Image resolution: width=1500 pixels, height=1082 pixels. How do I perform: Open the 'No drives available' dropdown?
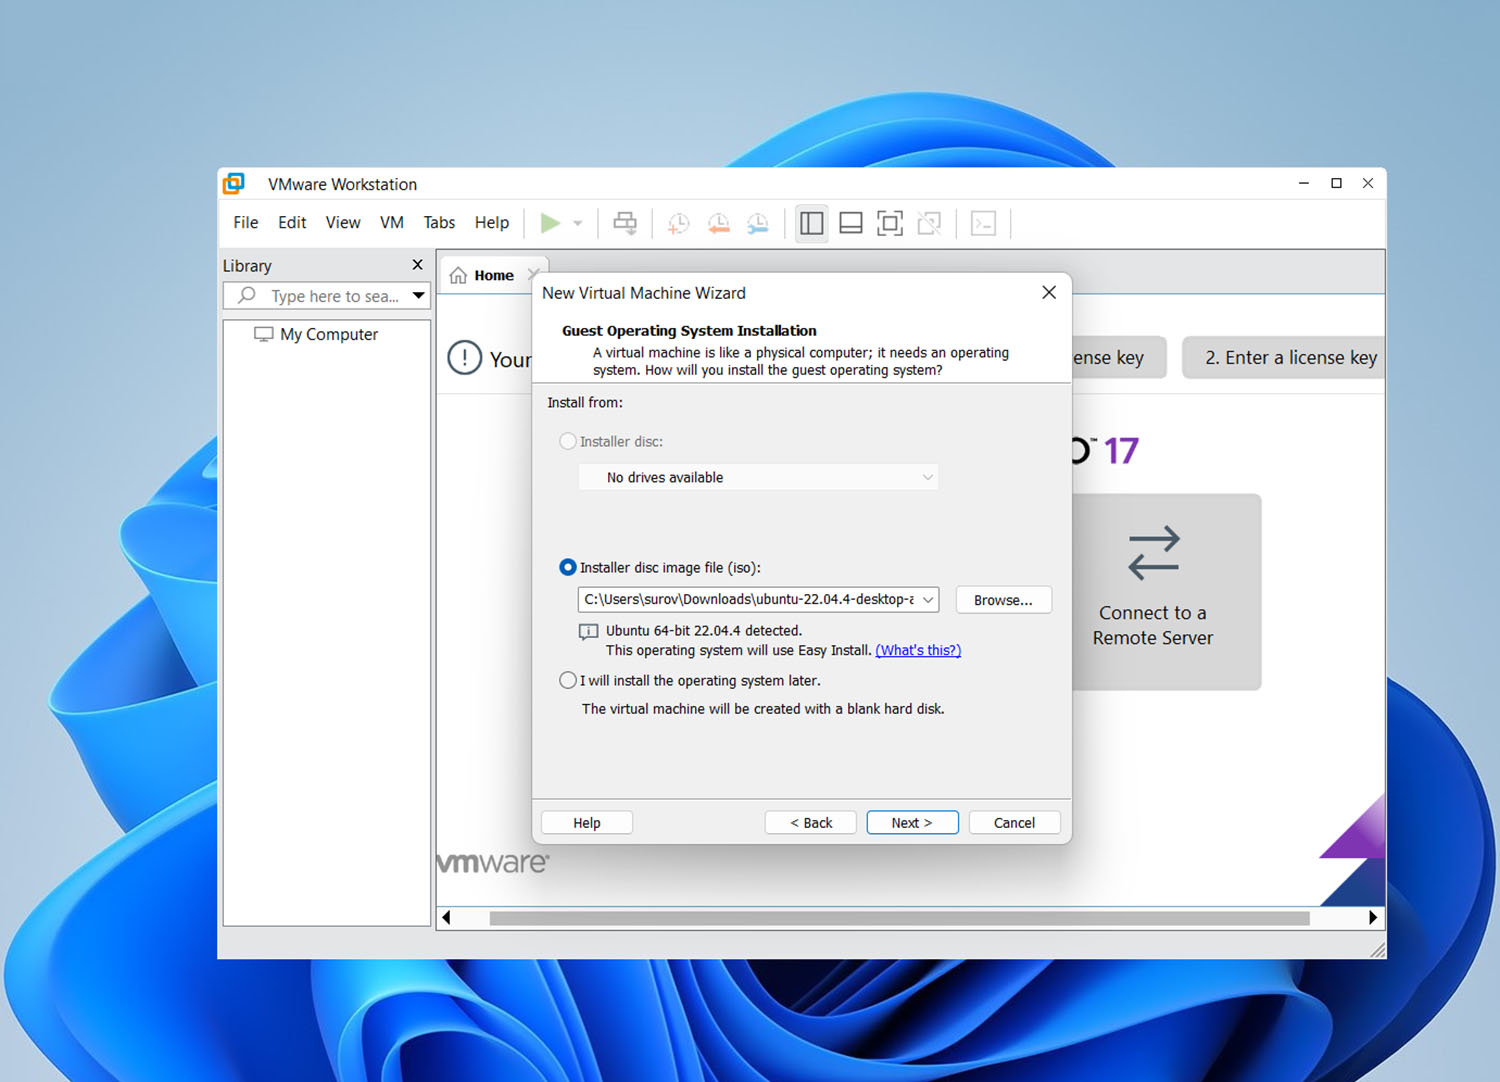pyautogui.click(x=927, y=478)
